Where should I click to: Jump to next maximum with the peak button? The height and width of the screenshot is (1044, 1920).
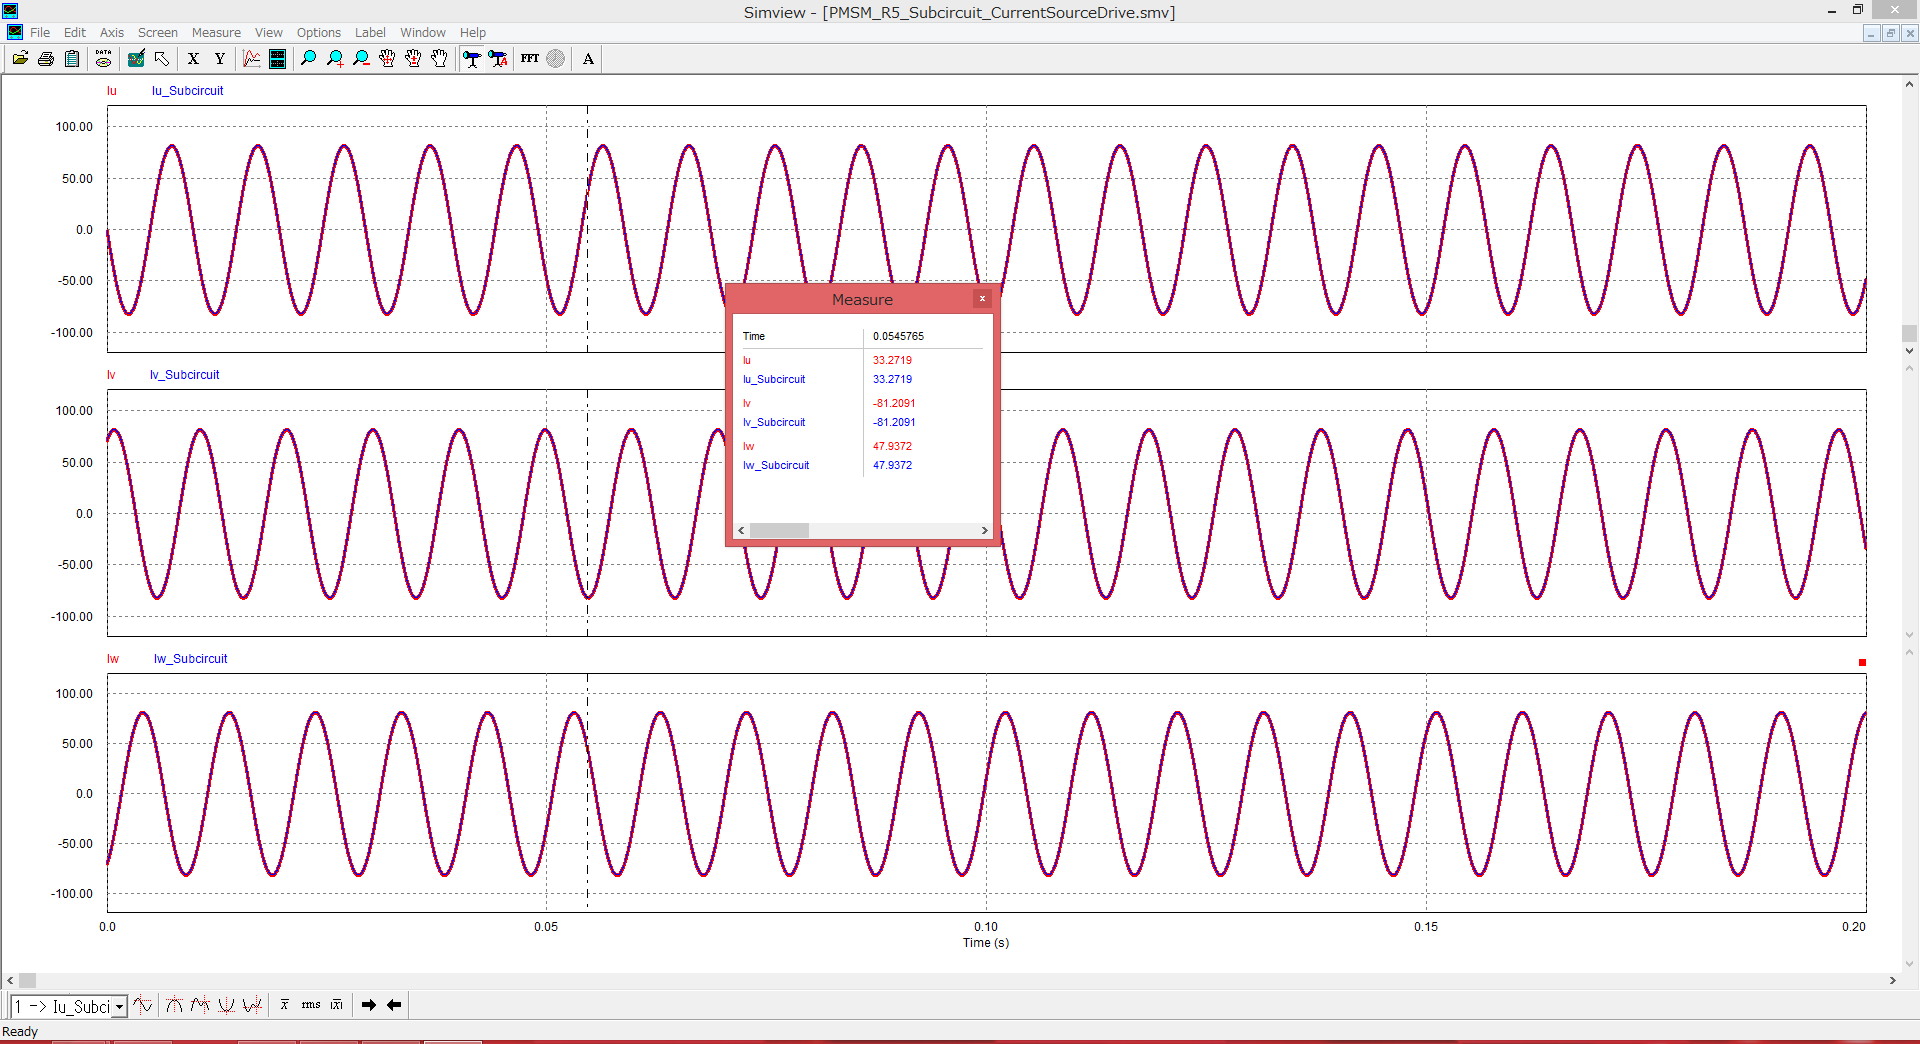[x=174, y=1005]
